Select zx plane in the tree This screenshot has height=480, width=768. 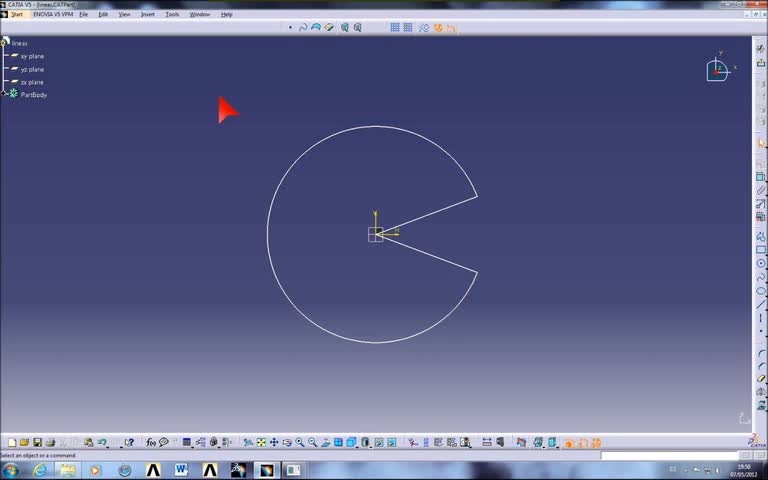[32, 82]
